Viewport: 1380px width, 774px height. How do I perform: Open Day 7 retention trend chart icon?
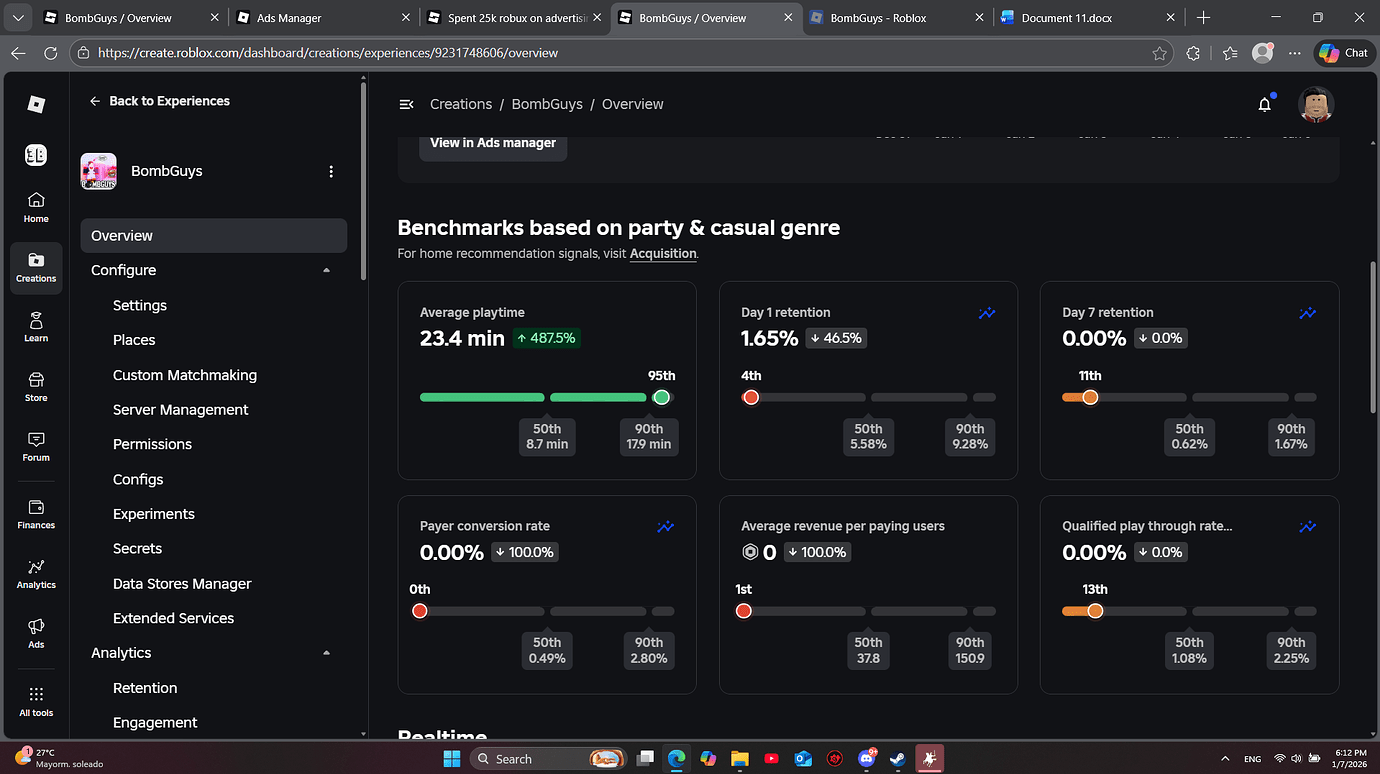point(1307,313)
